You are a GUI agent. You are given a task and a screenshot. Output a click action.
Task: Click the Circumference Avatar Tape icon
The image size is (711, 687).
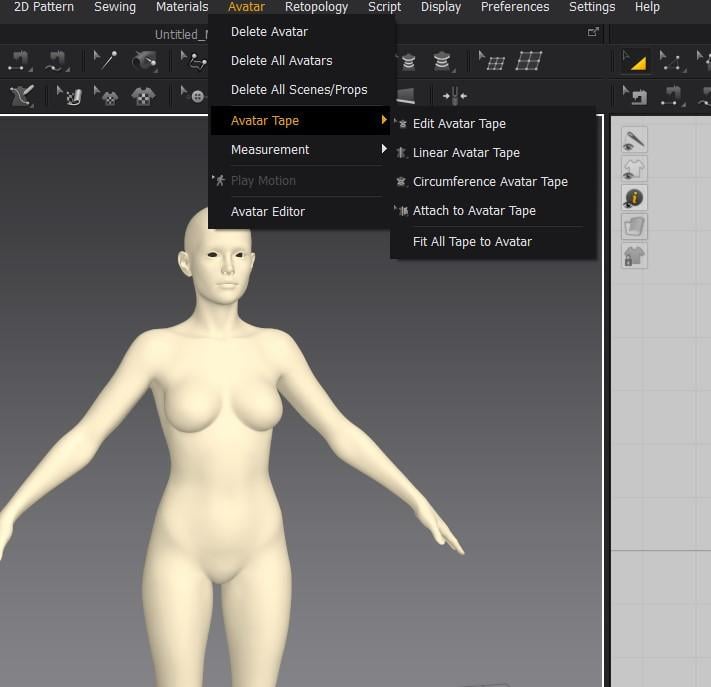[401, 182]
